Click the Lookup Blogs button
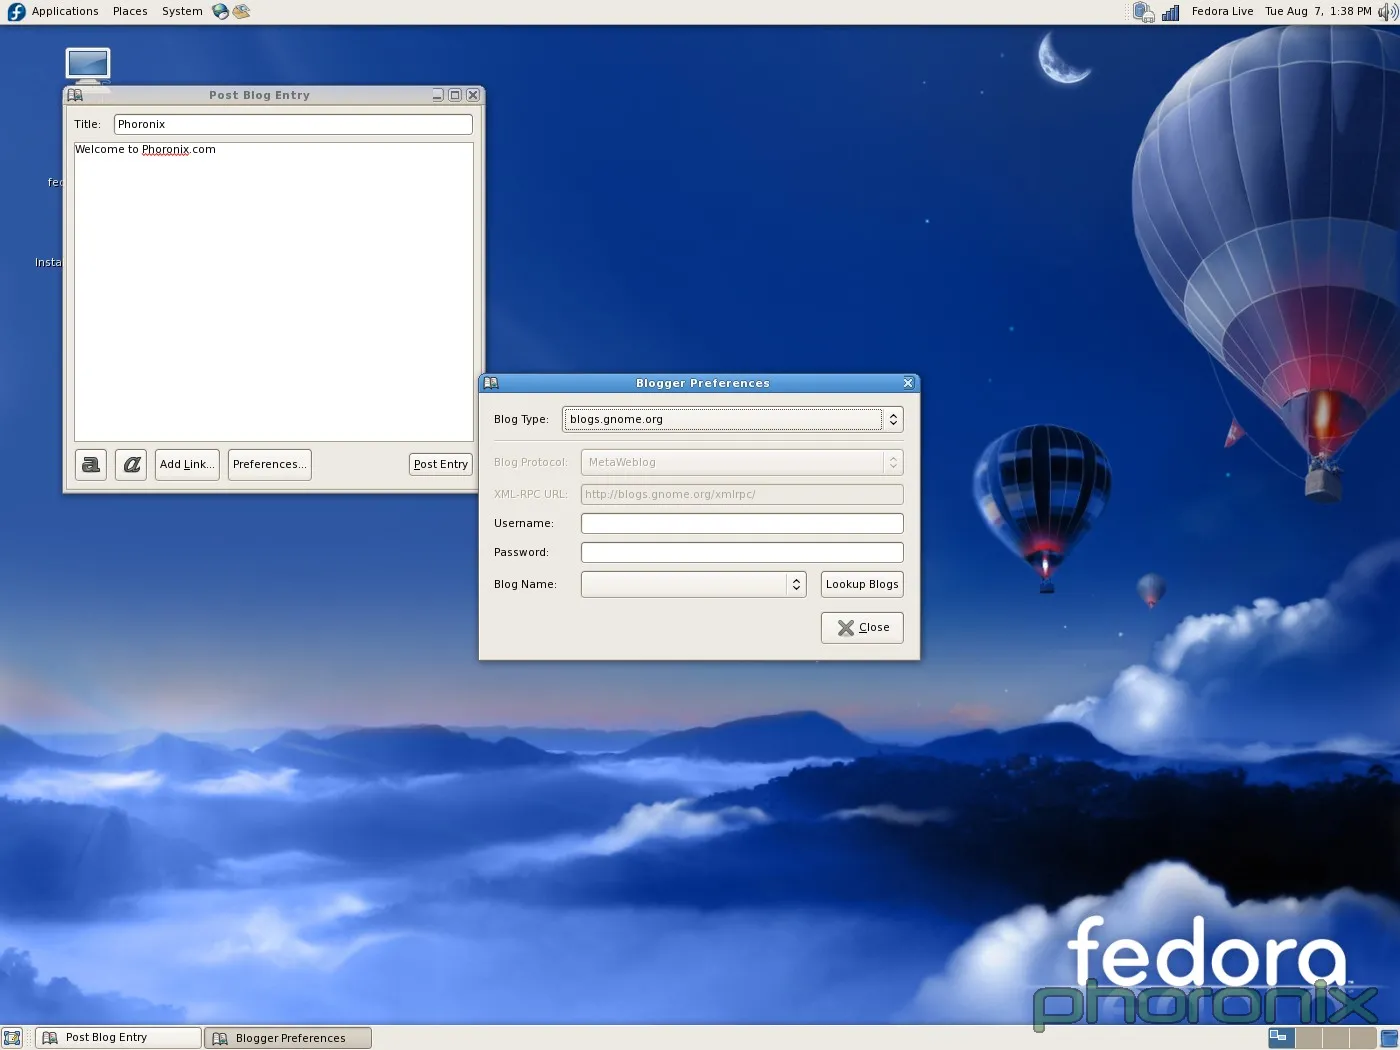 [862, 584]
